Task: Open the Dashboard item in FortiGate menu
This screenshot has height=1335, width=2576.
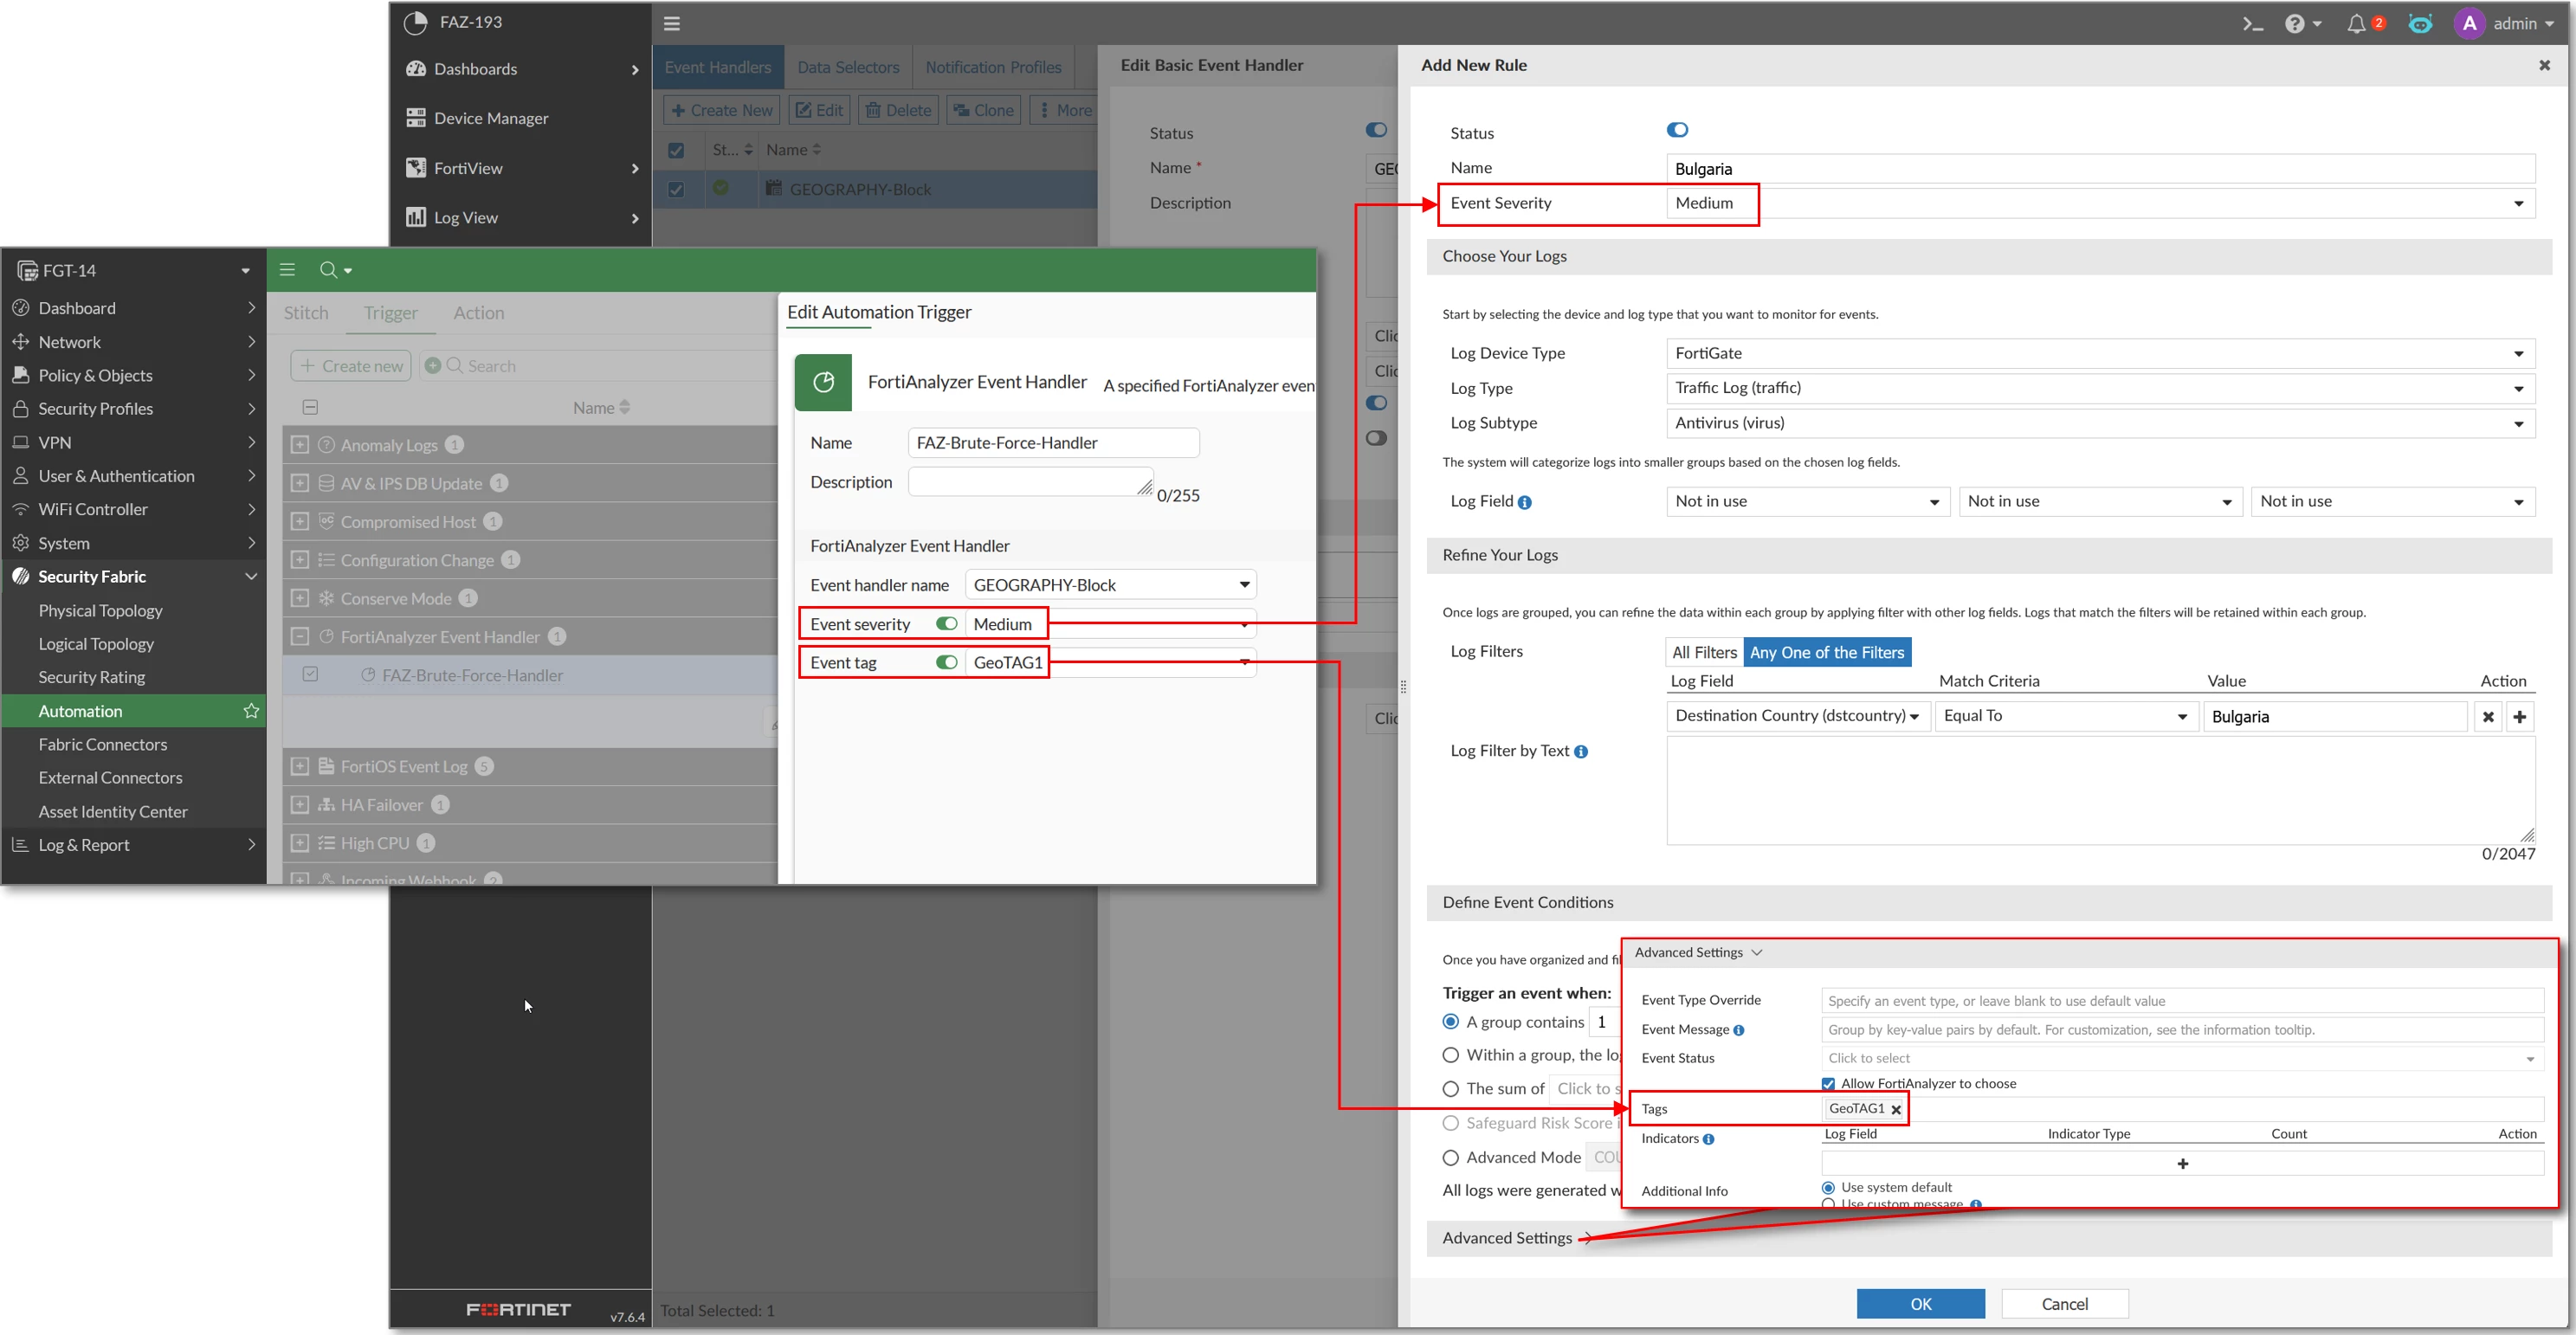Action: 134,308
